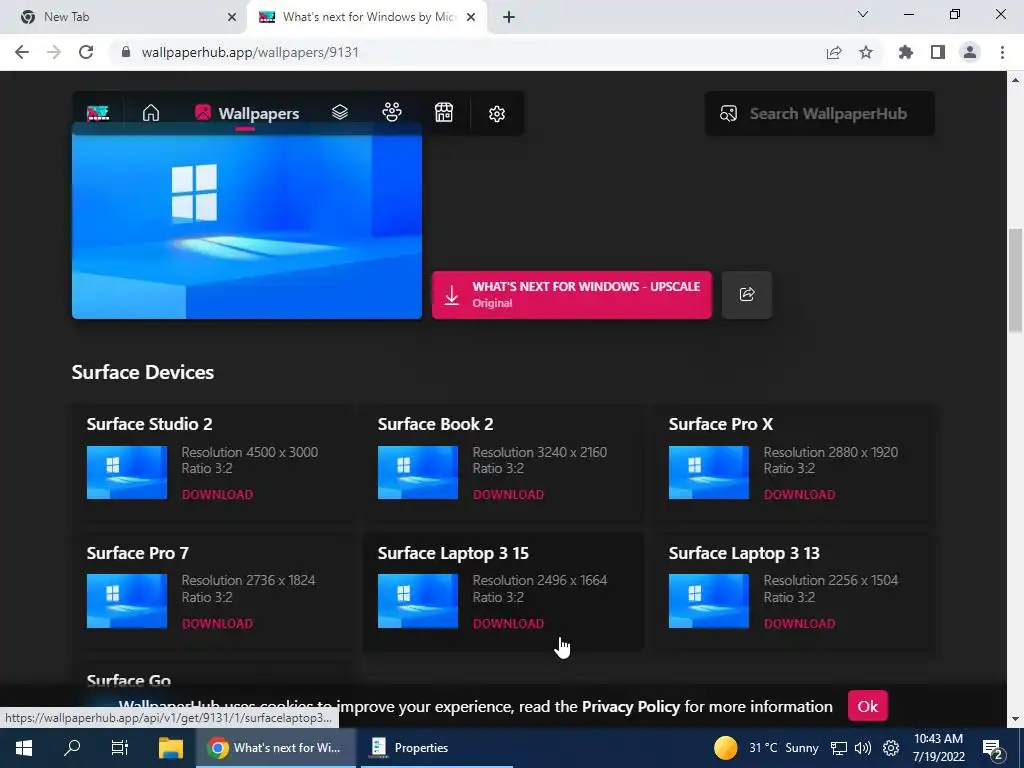Download the Surface Pro X wallpaper

[799, 494]
